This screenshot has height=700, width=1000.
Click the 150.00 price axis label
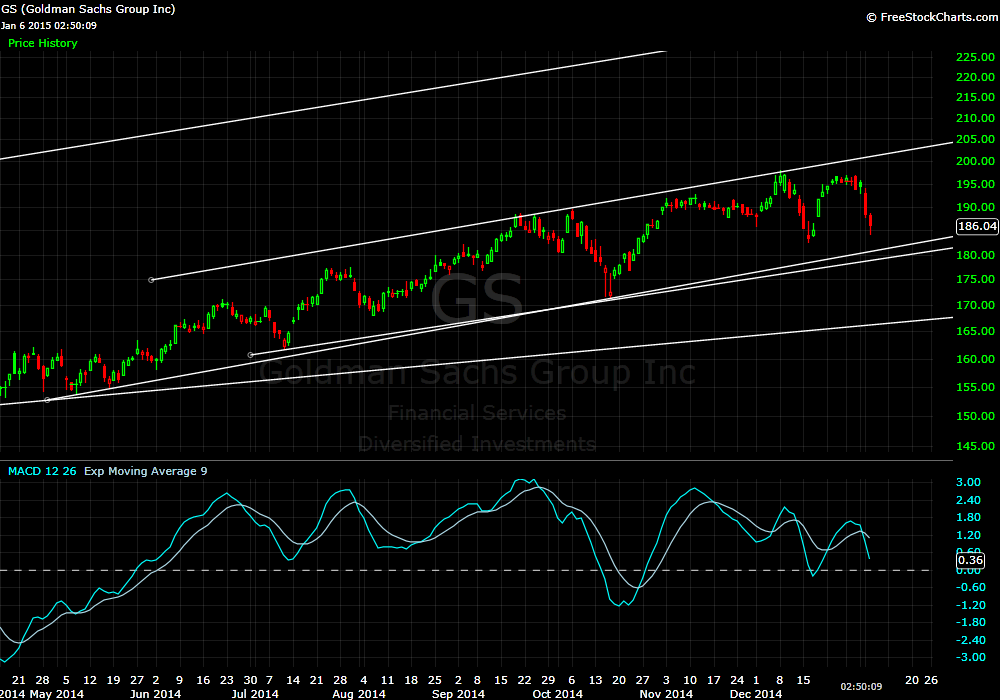[975, 416]
